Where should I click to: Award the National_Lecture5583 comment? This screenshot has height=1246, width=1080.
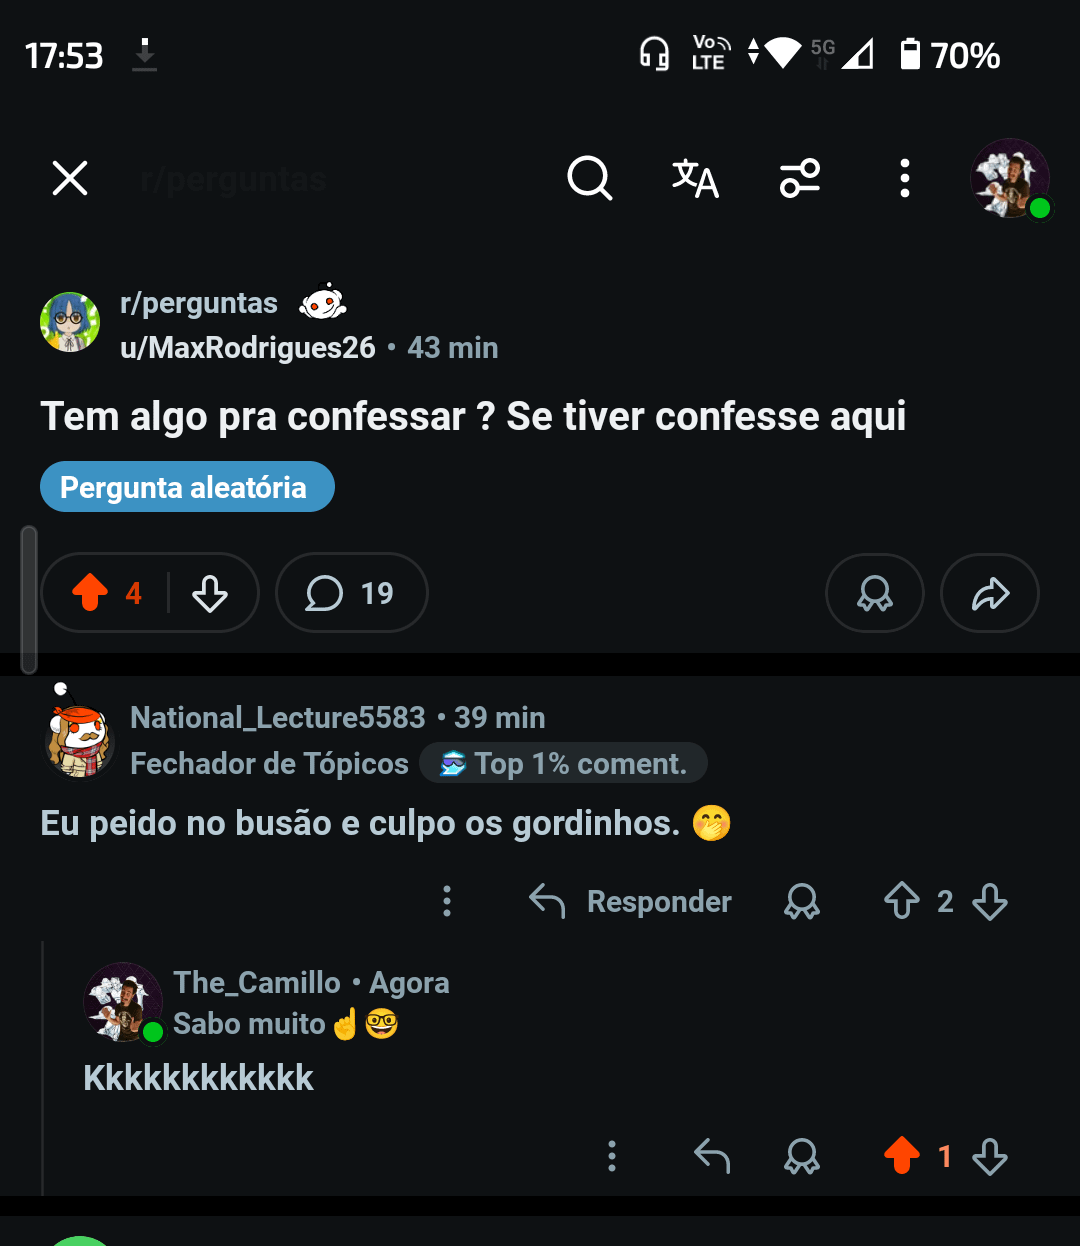click(801, 901)
